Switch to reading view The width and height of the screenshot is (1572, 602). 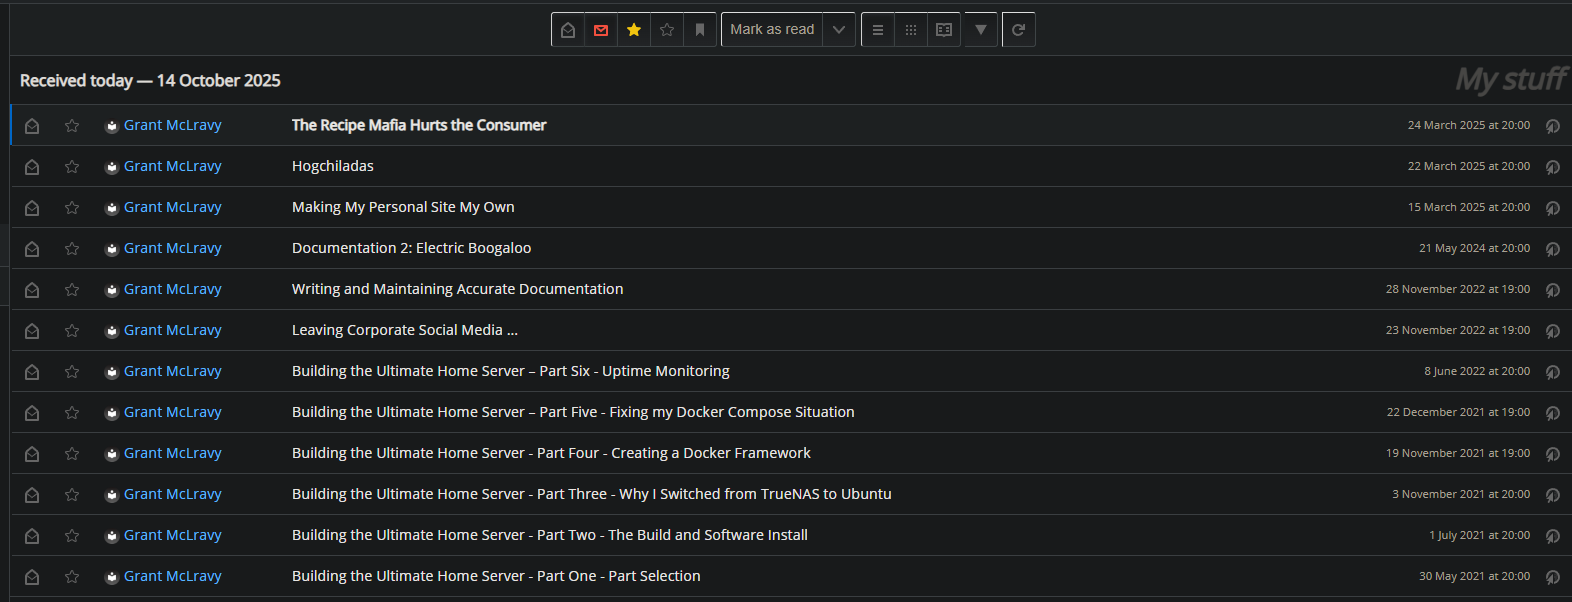pos(944,30)
